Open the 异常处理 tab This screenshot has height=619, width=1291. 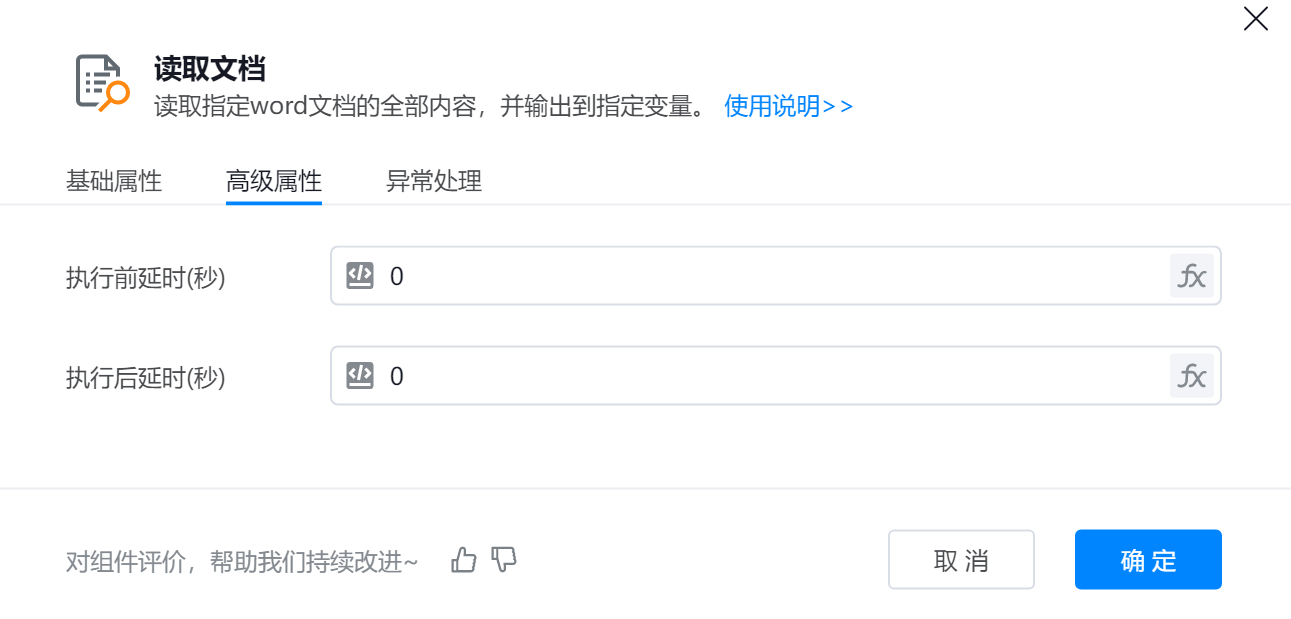tap(434, 182)
